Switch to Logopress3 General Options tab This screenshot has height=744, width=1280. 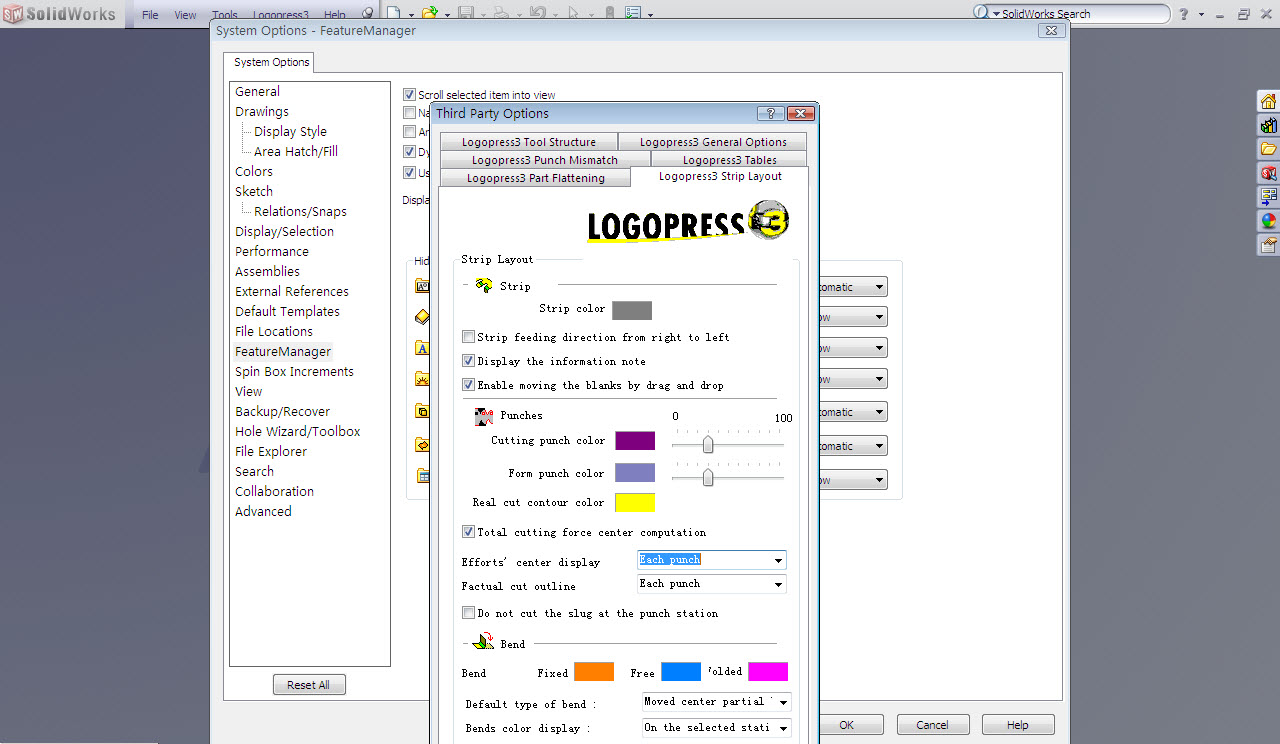click(713, 142)
